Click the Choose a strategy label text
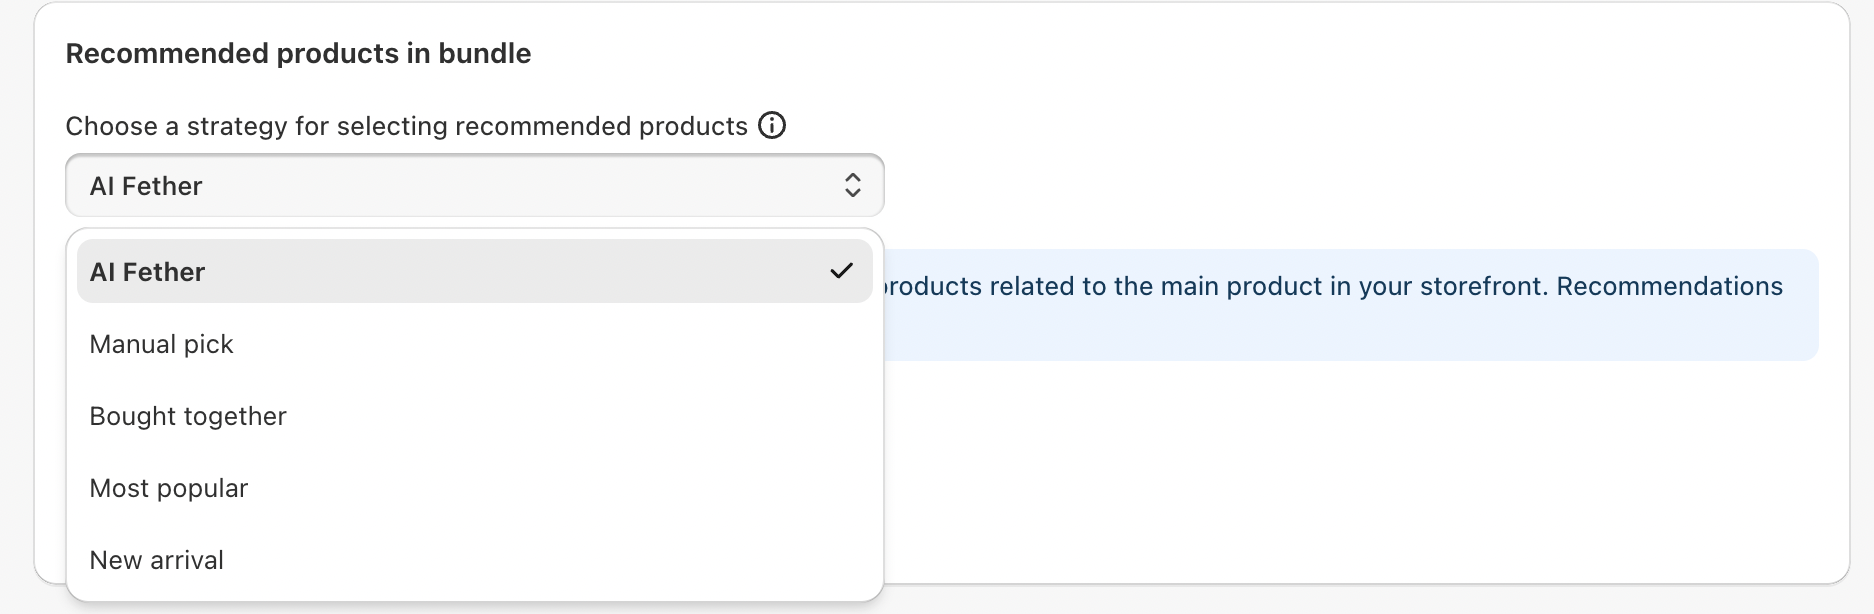 click(x=406, y=126)
